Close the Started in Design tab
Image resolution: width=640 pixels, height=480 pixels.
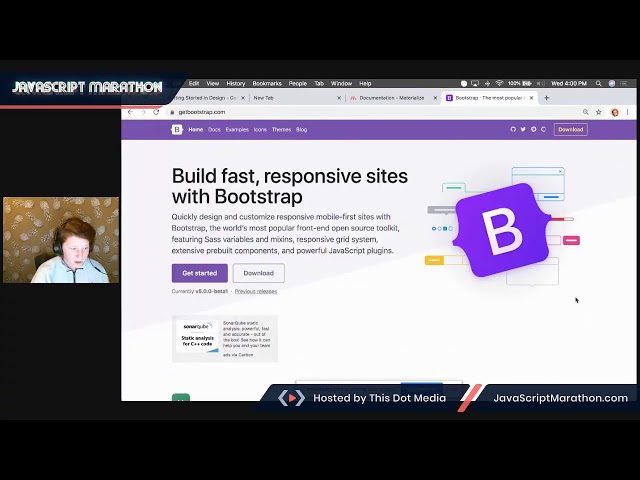pyautogui.click(x=243, y=98)
